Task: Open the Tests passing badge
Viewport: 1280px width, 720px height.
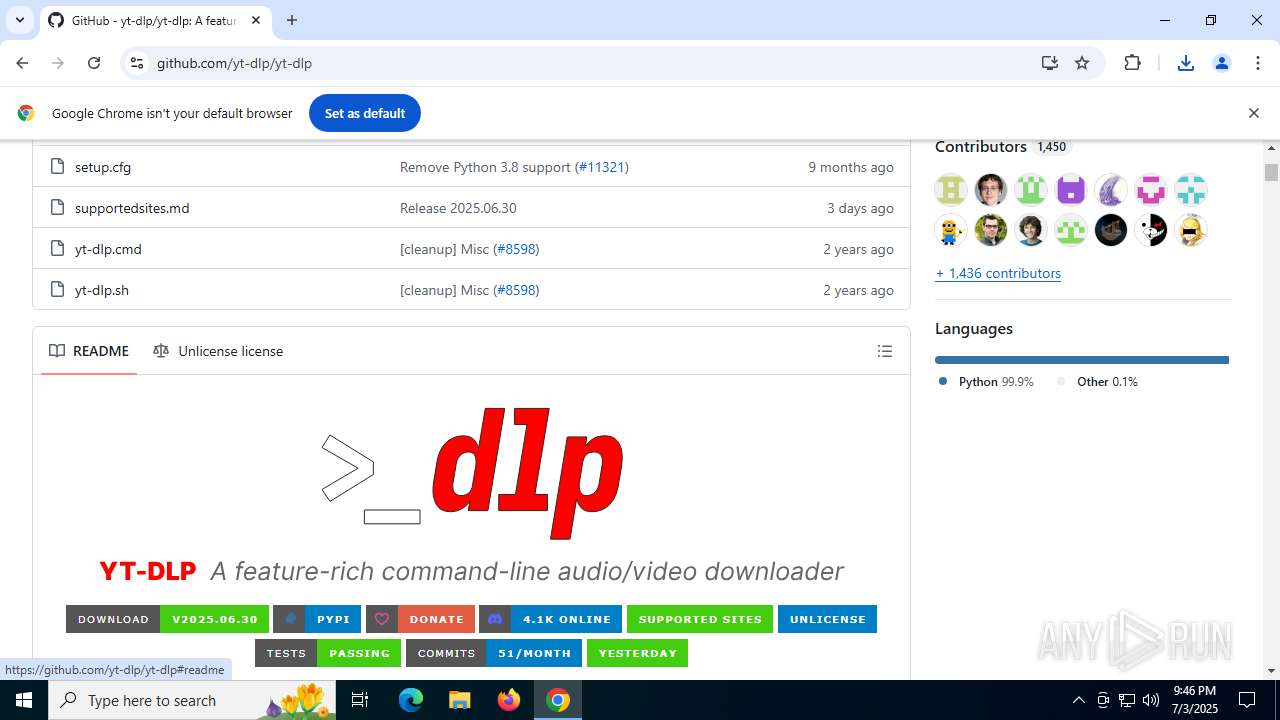Action: coord(328,653)
